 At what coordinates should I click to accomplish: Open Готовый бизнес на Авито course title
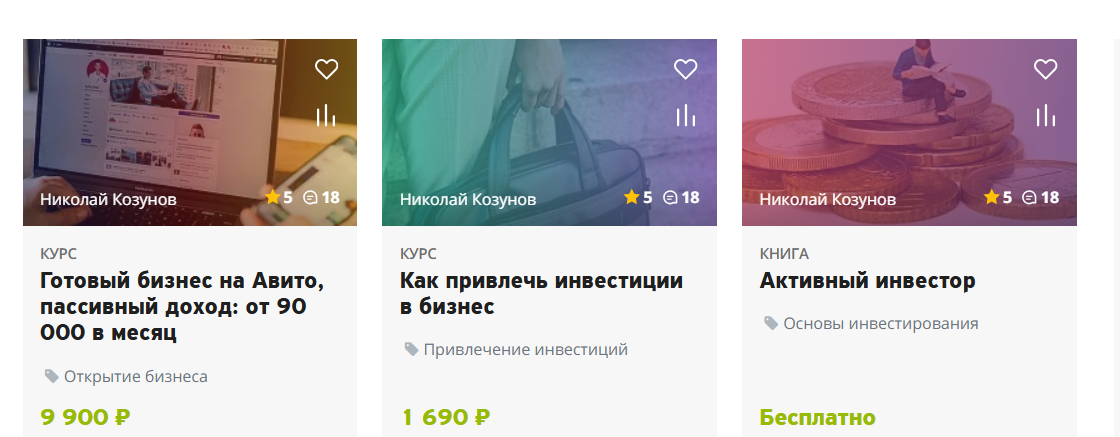pyautogui.click(x=182, y=306)
